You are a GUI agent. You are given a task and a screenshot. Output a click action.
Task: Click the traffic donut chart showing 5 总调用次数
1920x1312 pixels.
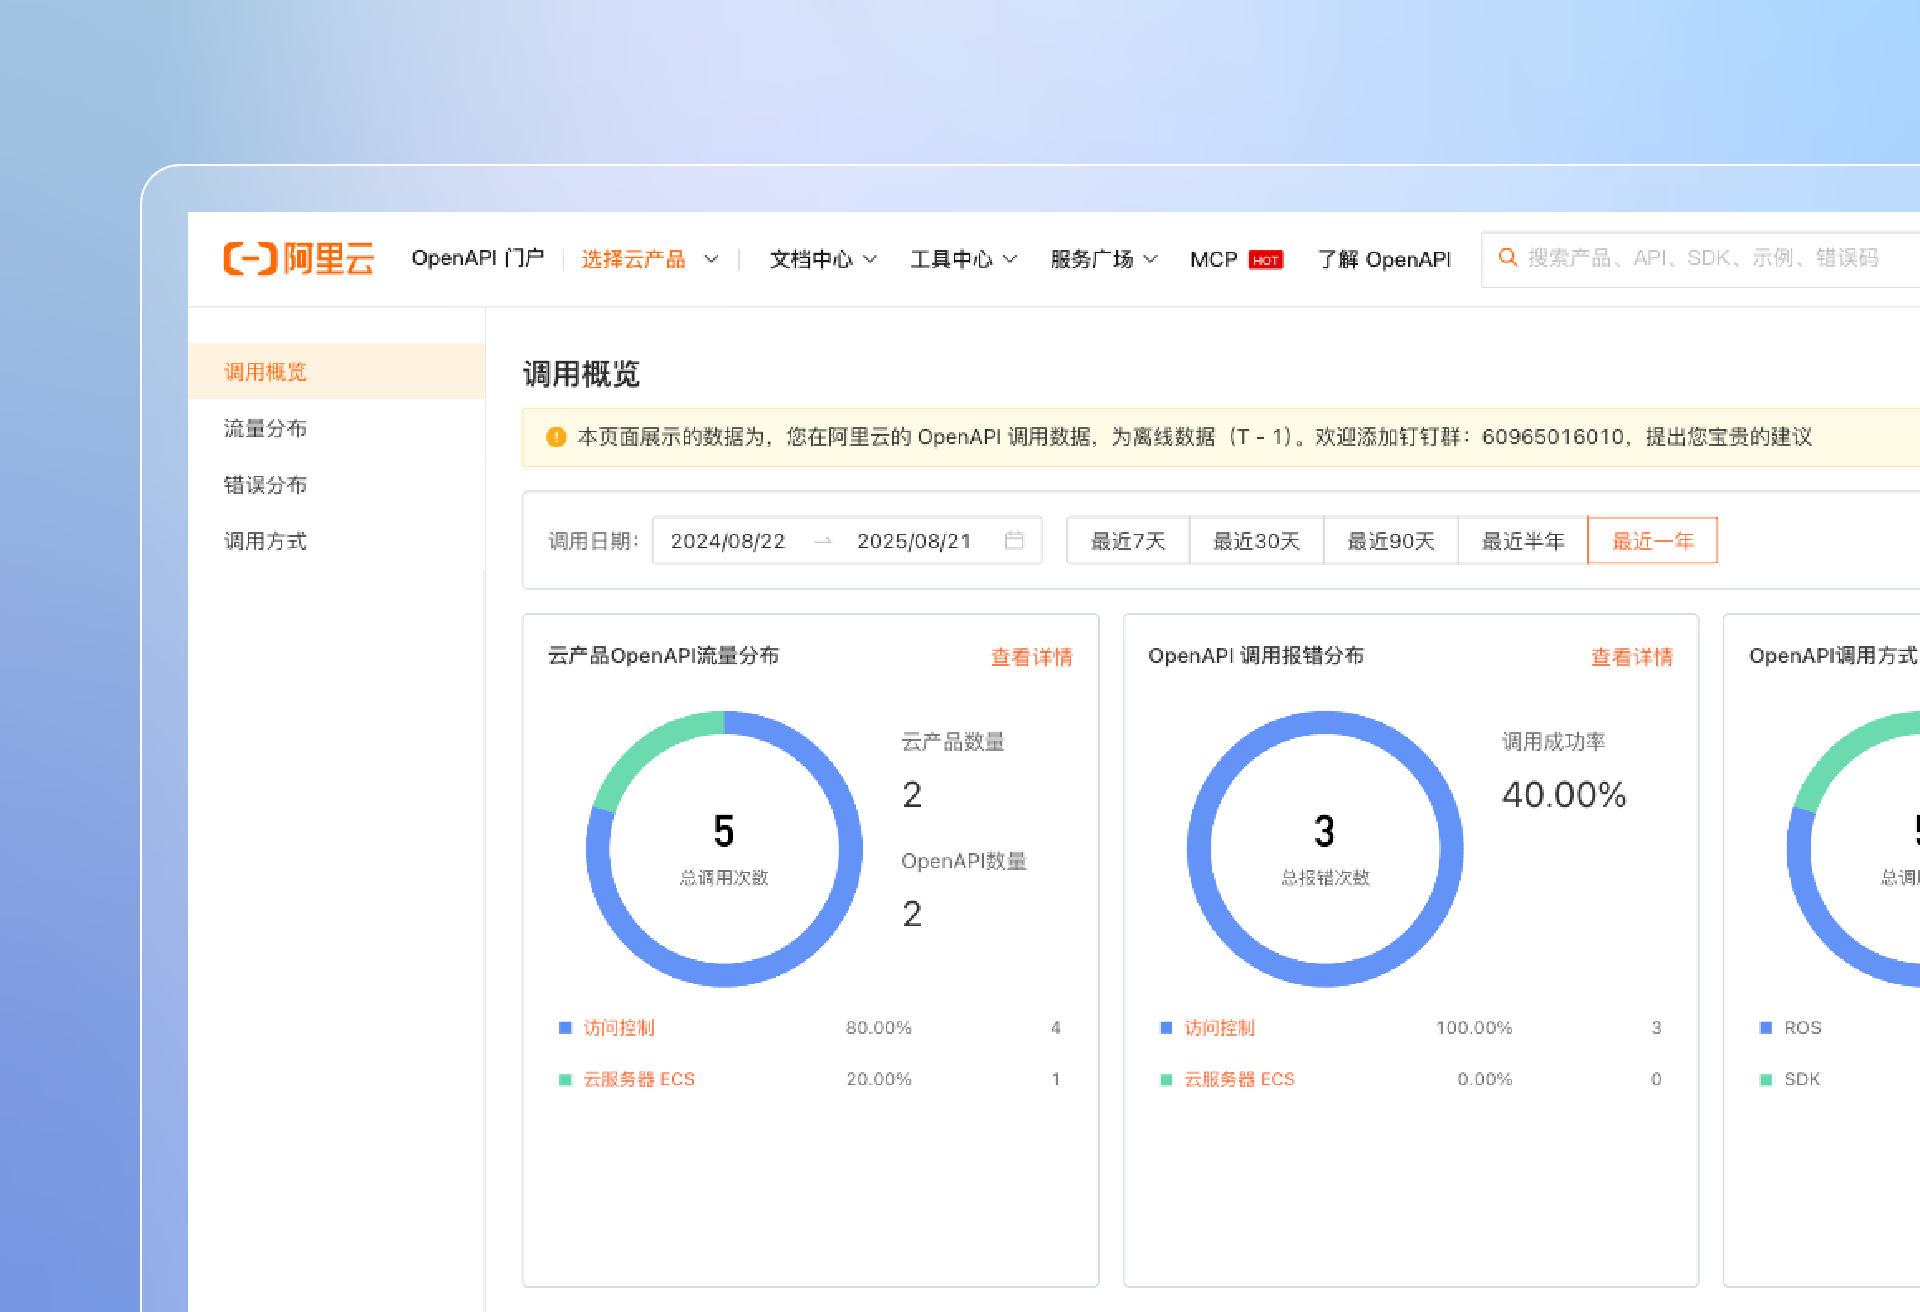coord(724,849)
